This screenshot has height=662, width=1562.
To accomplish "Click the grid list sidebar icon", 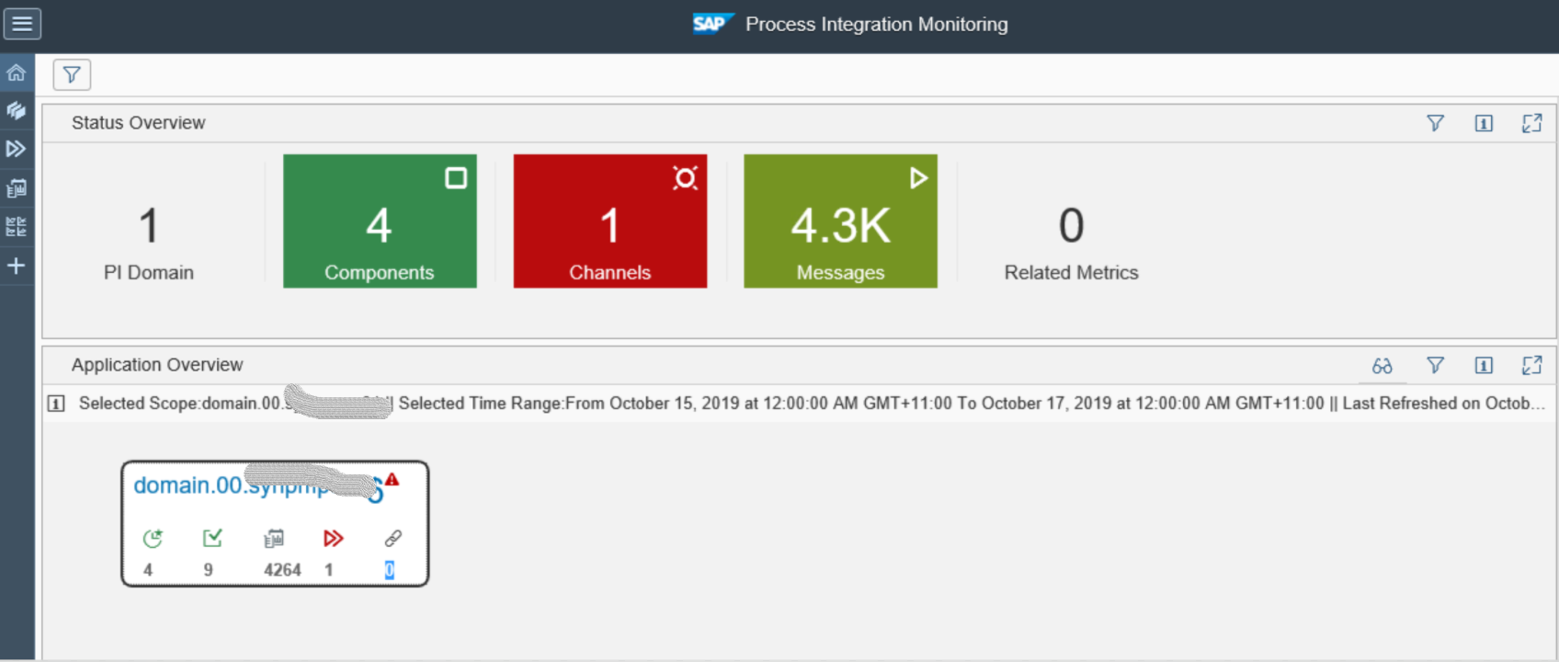I will click(16, 227).
